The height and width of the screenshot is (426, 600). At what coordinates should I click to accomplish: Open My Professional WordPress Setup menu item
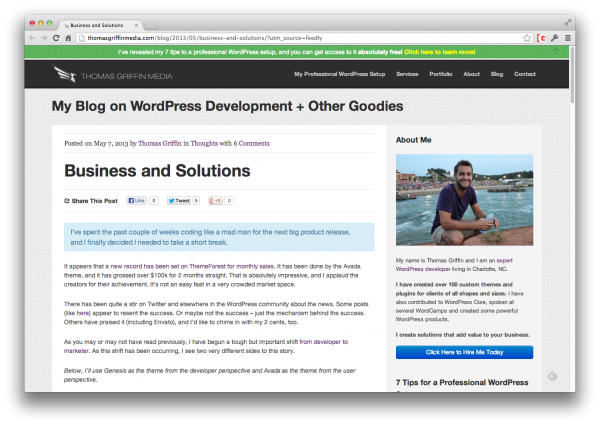click(339, 74)
